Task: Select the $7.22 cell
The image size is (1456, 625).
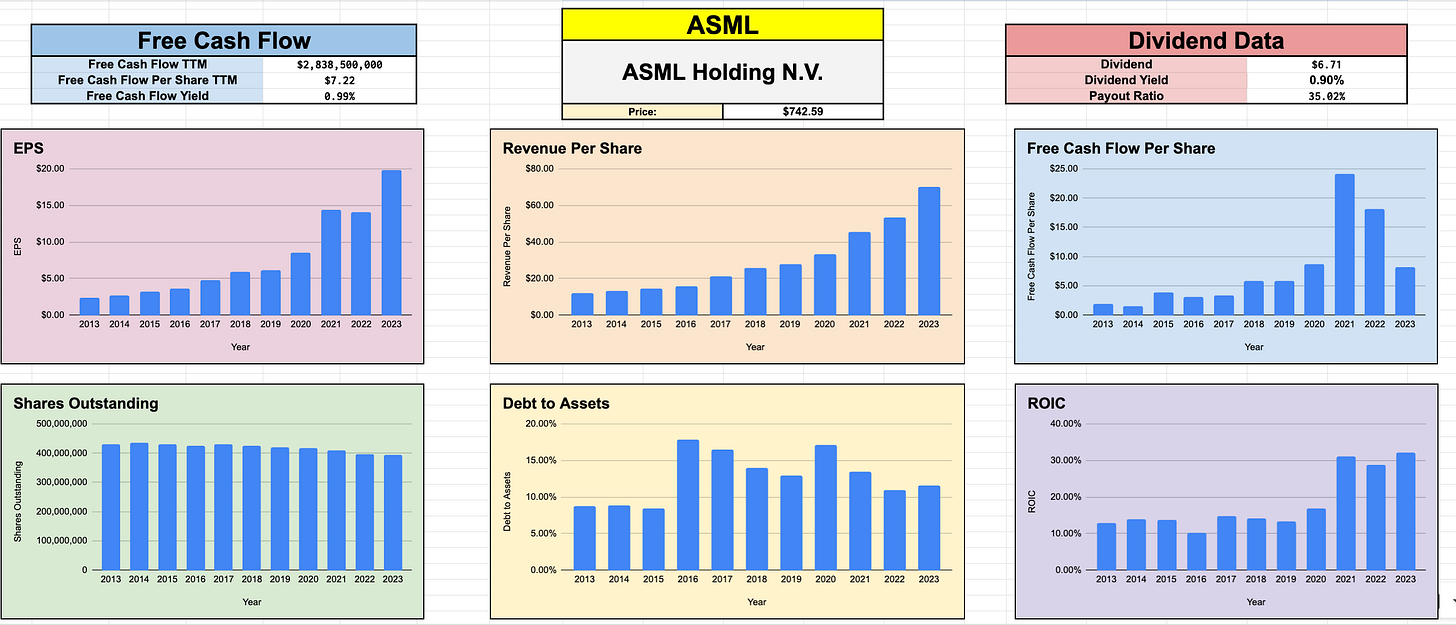Action: [340, 80]
